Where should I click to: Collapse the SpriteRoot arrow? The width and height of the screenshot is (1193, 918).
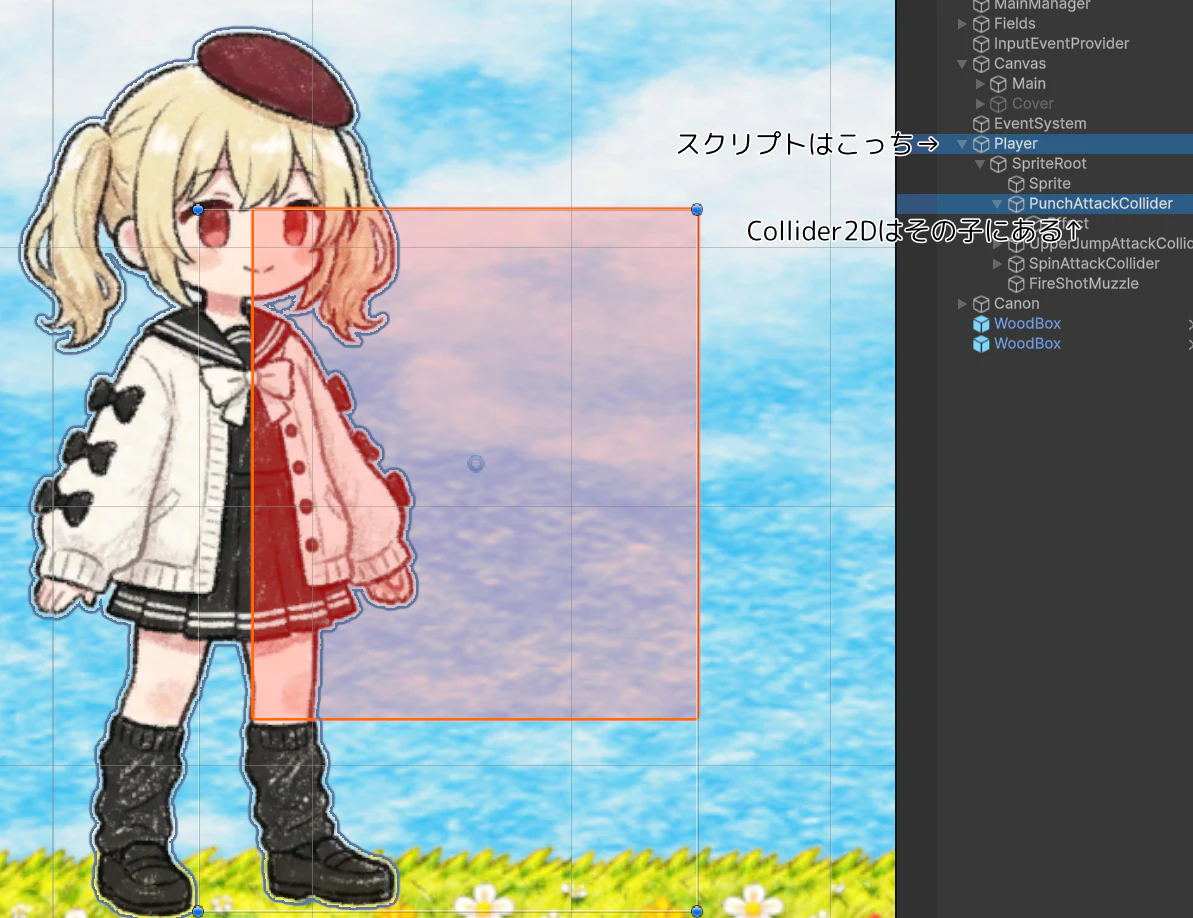tap(980, 164)
